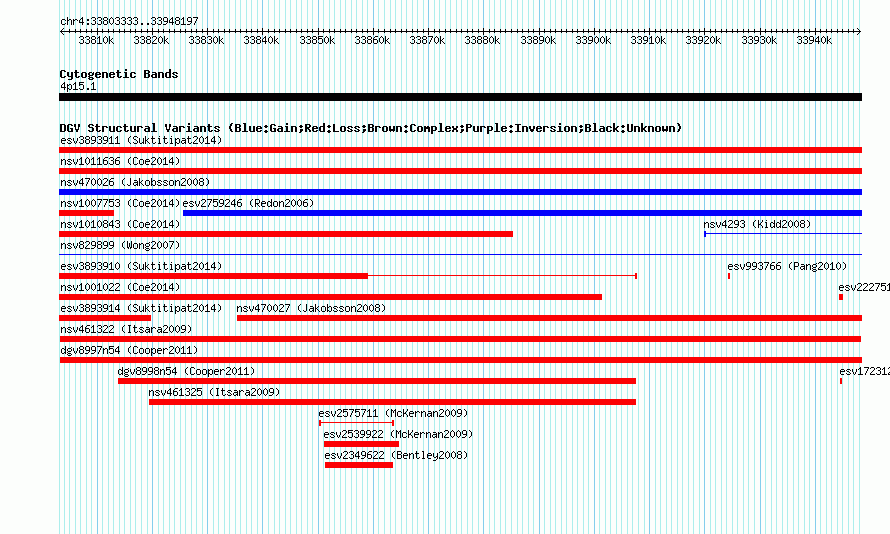Click the 33870k ruler tick label
Screen dimensions: 890x534
427,40
